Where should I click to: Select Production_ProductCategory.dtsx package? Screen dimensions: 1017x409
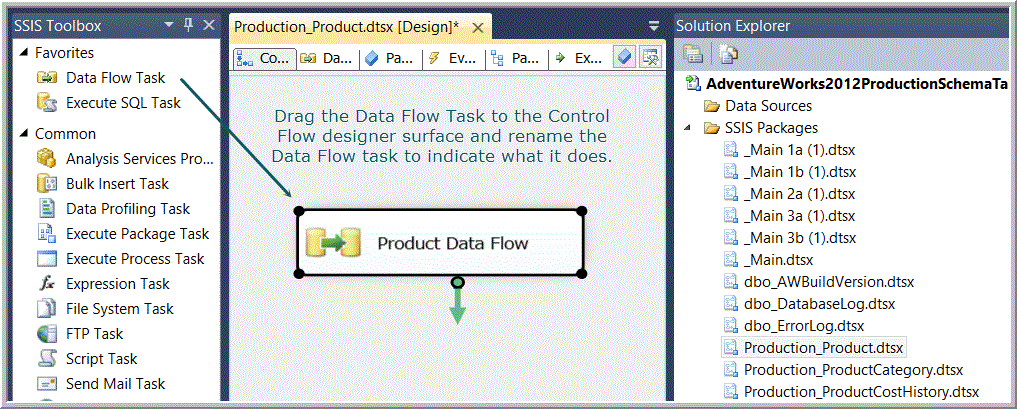(x=843, y=369)
